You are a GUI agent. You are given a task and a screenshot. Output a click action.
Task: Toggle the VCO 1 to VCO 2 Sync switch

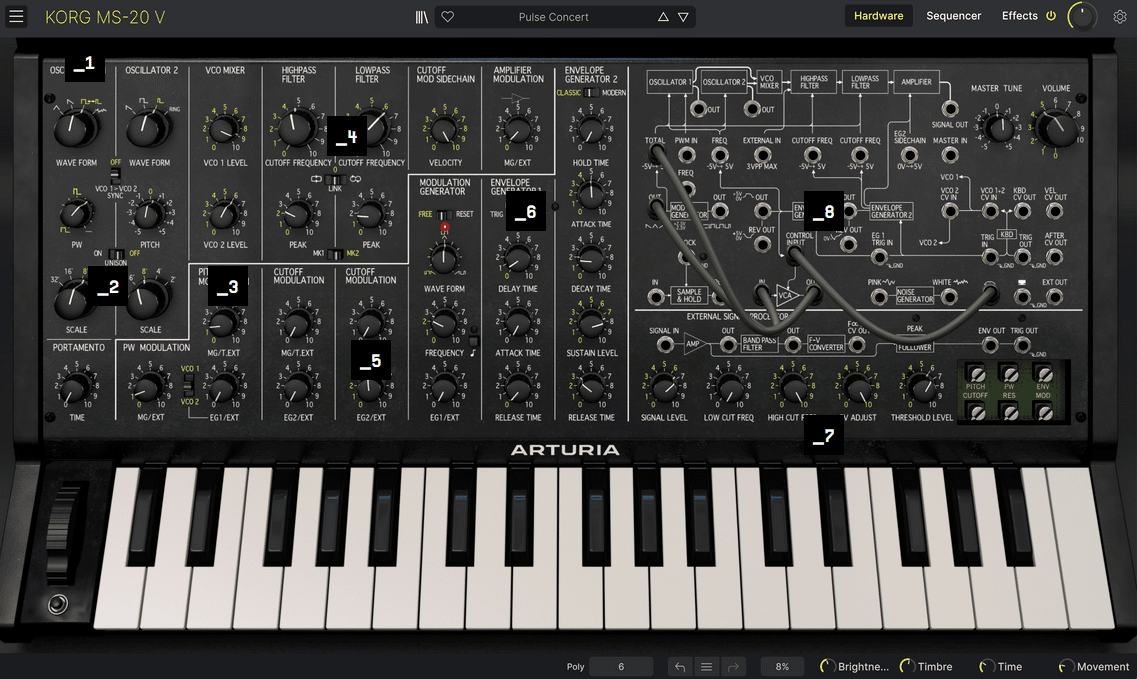coord(115,174)
